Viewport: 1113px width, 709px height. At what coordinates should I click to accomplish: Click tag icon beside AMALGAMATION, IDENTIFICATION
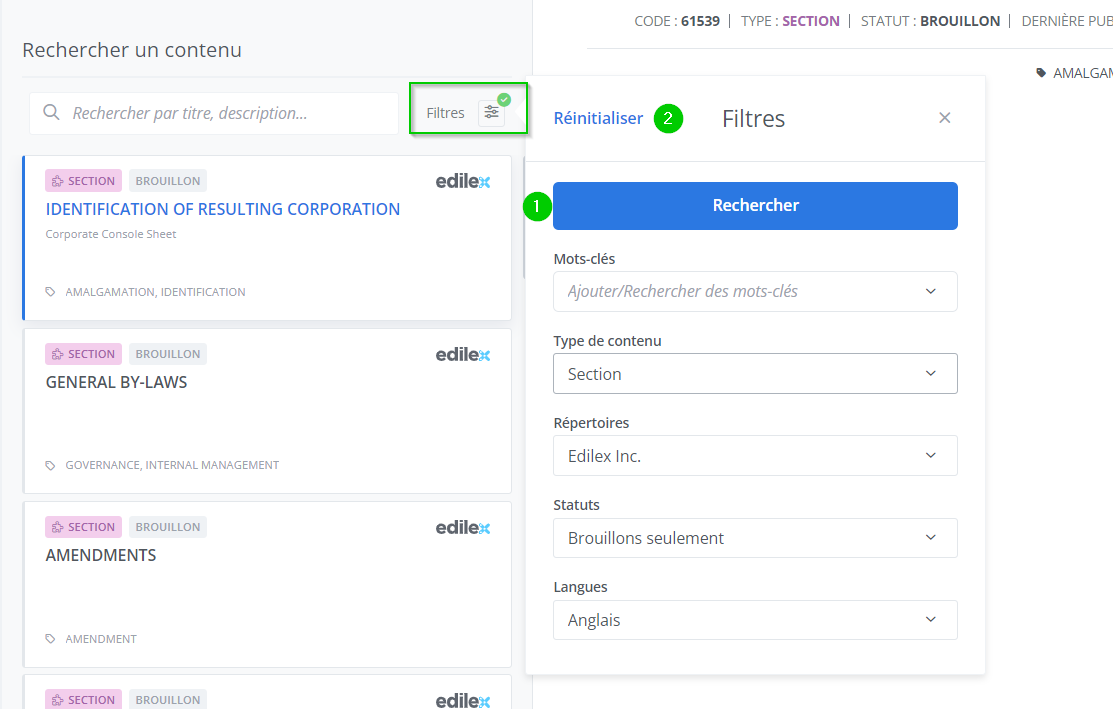coord(51,292)
